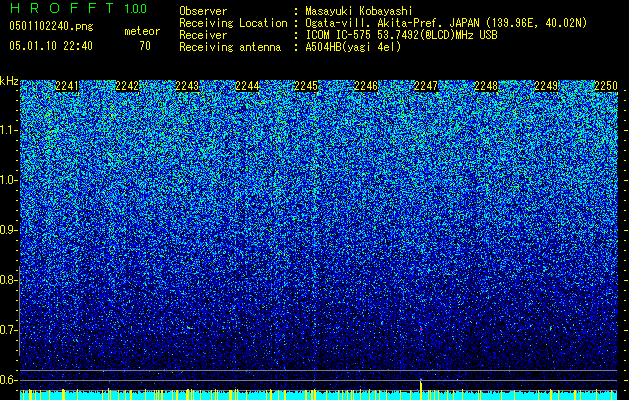Click the 2241 time marker
This screenshot has width=629, height=400.
point(67,86)
